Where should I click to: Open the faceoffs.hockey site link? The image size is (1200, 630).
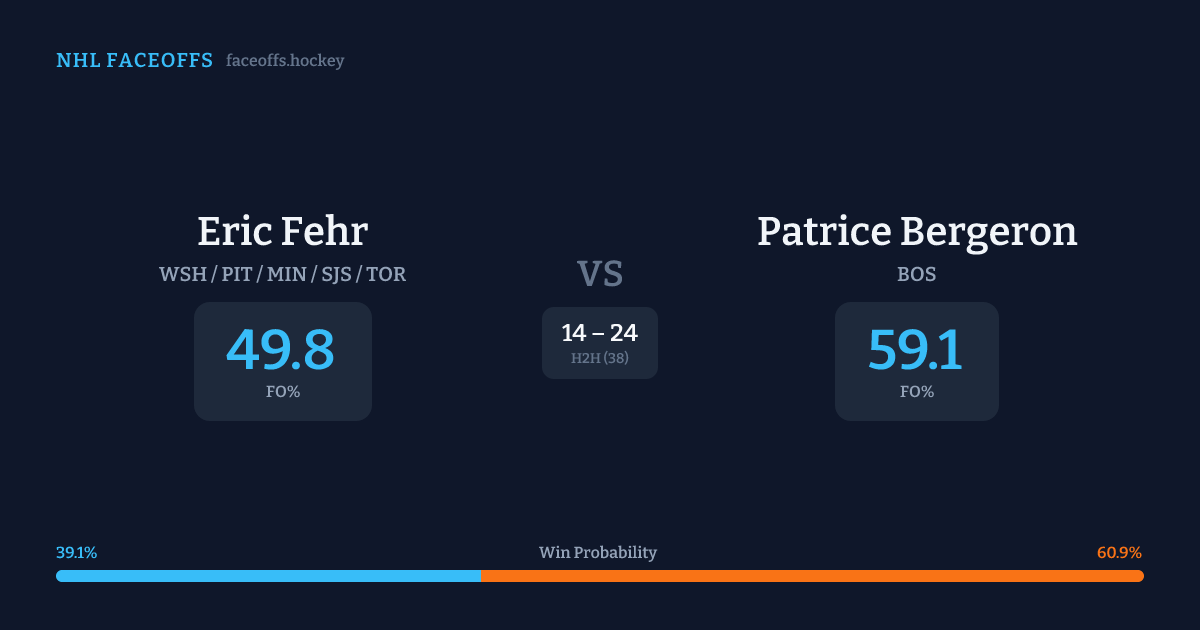(285, 61)
